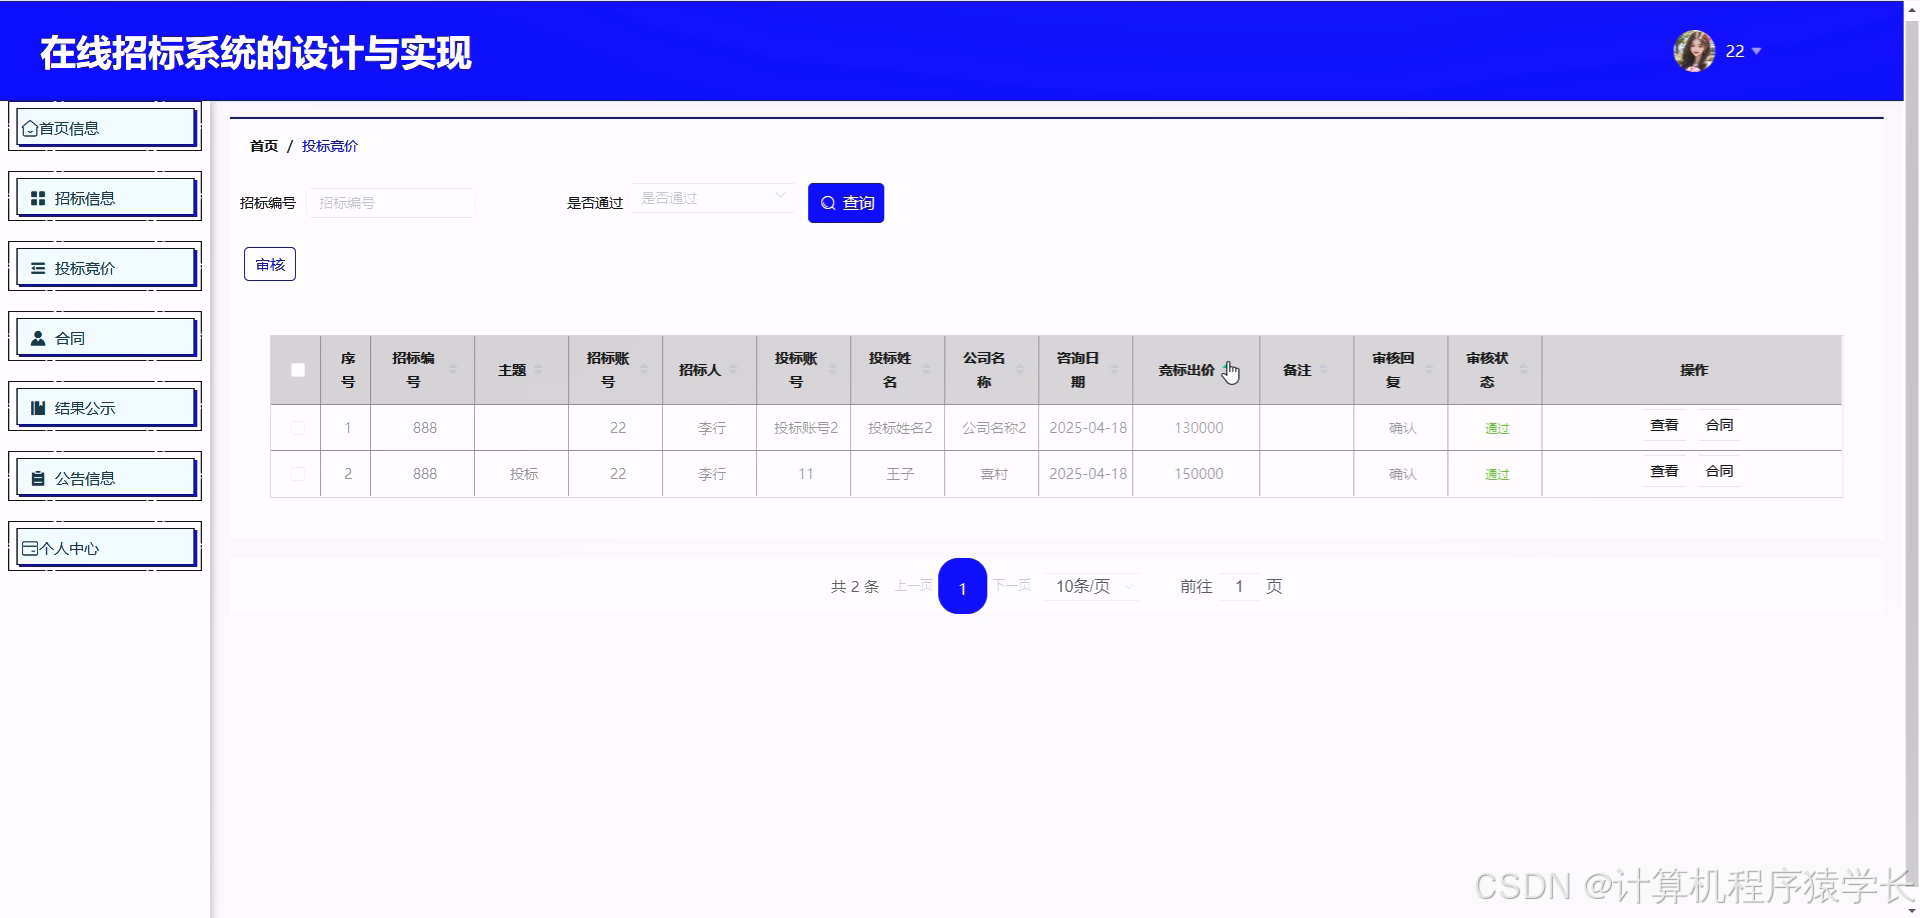This screenshot has width=1920, height=918.
Task: Click the magnifier icon inside 查询 button
Action: (827, 202)
